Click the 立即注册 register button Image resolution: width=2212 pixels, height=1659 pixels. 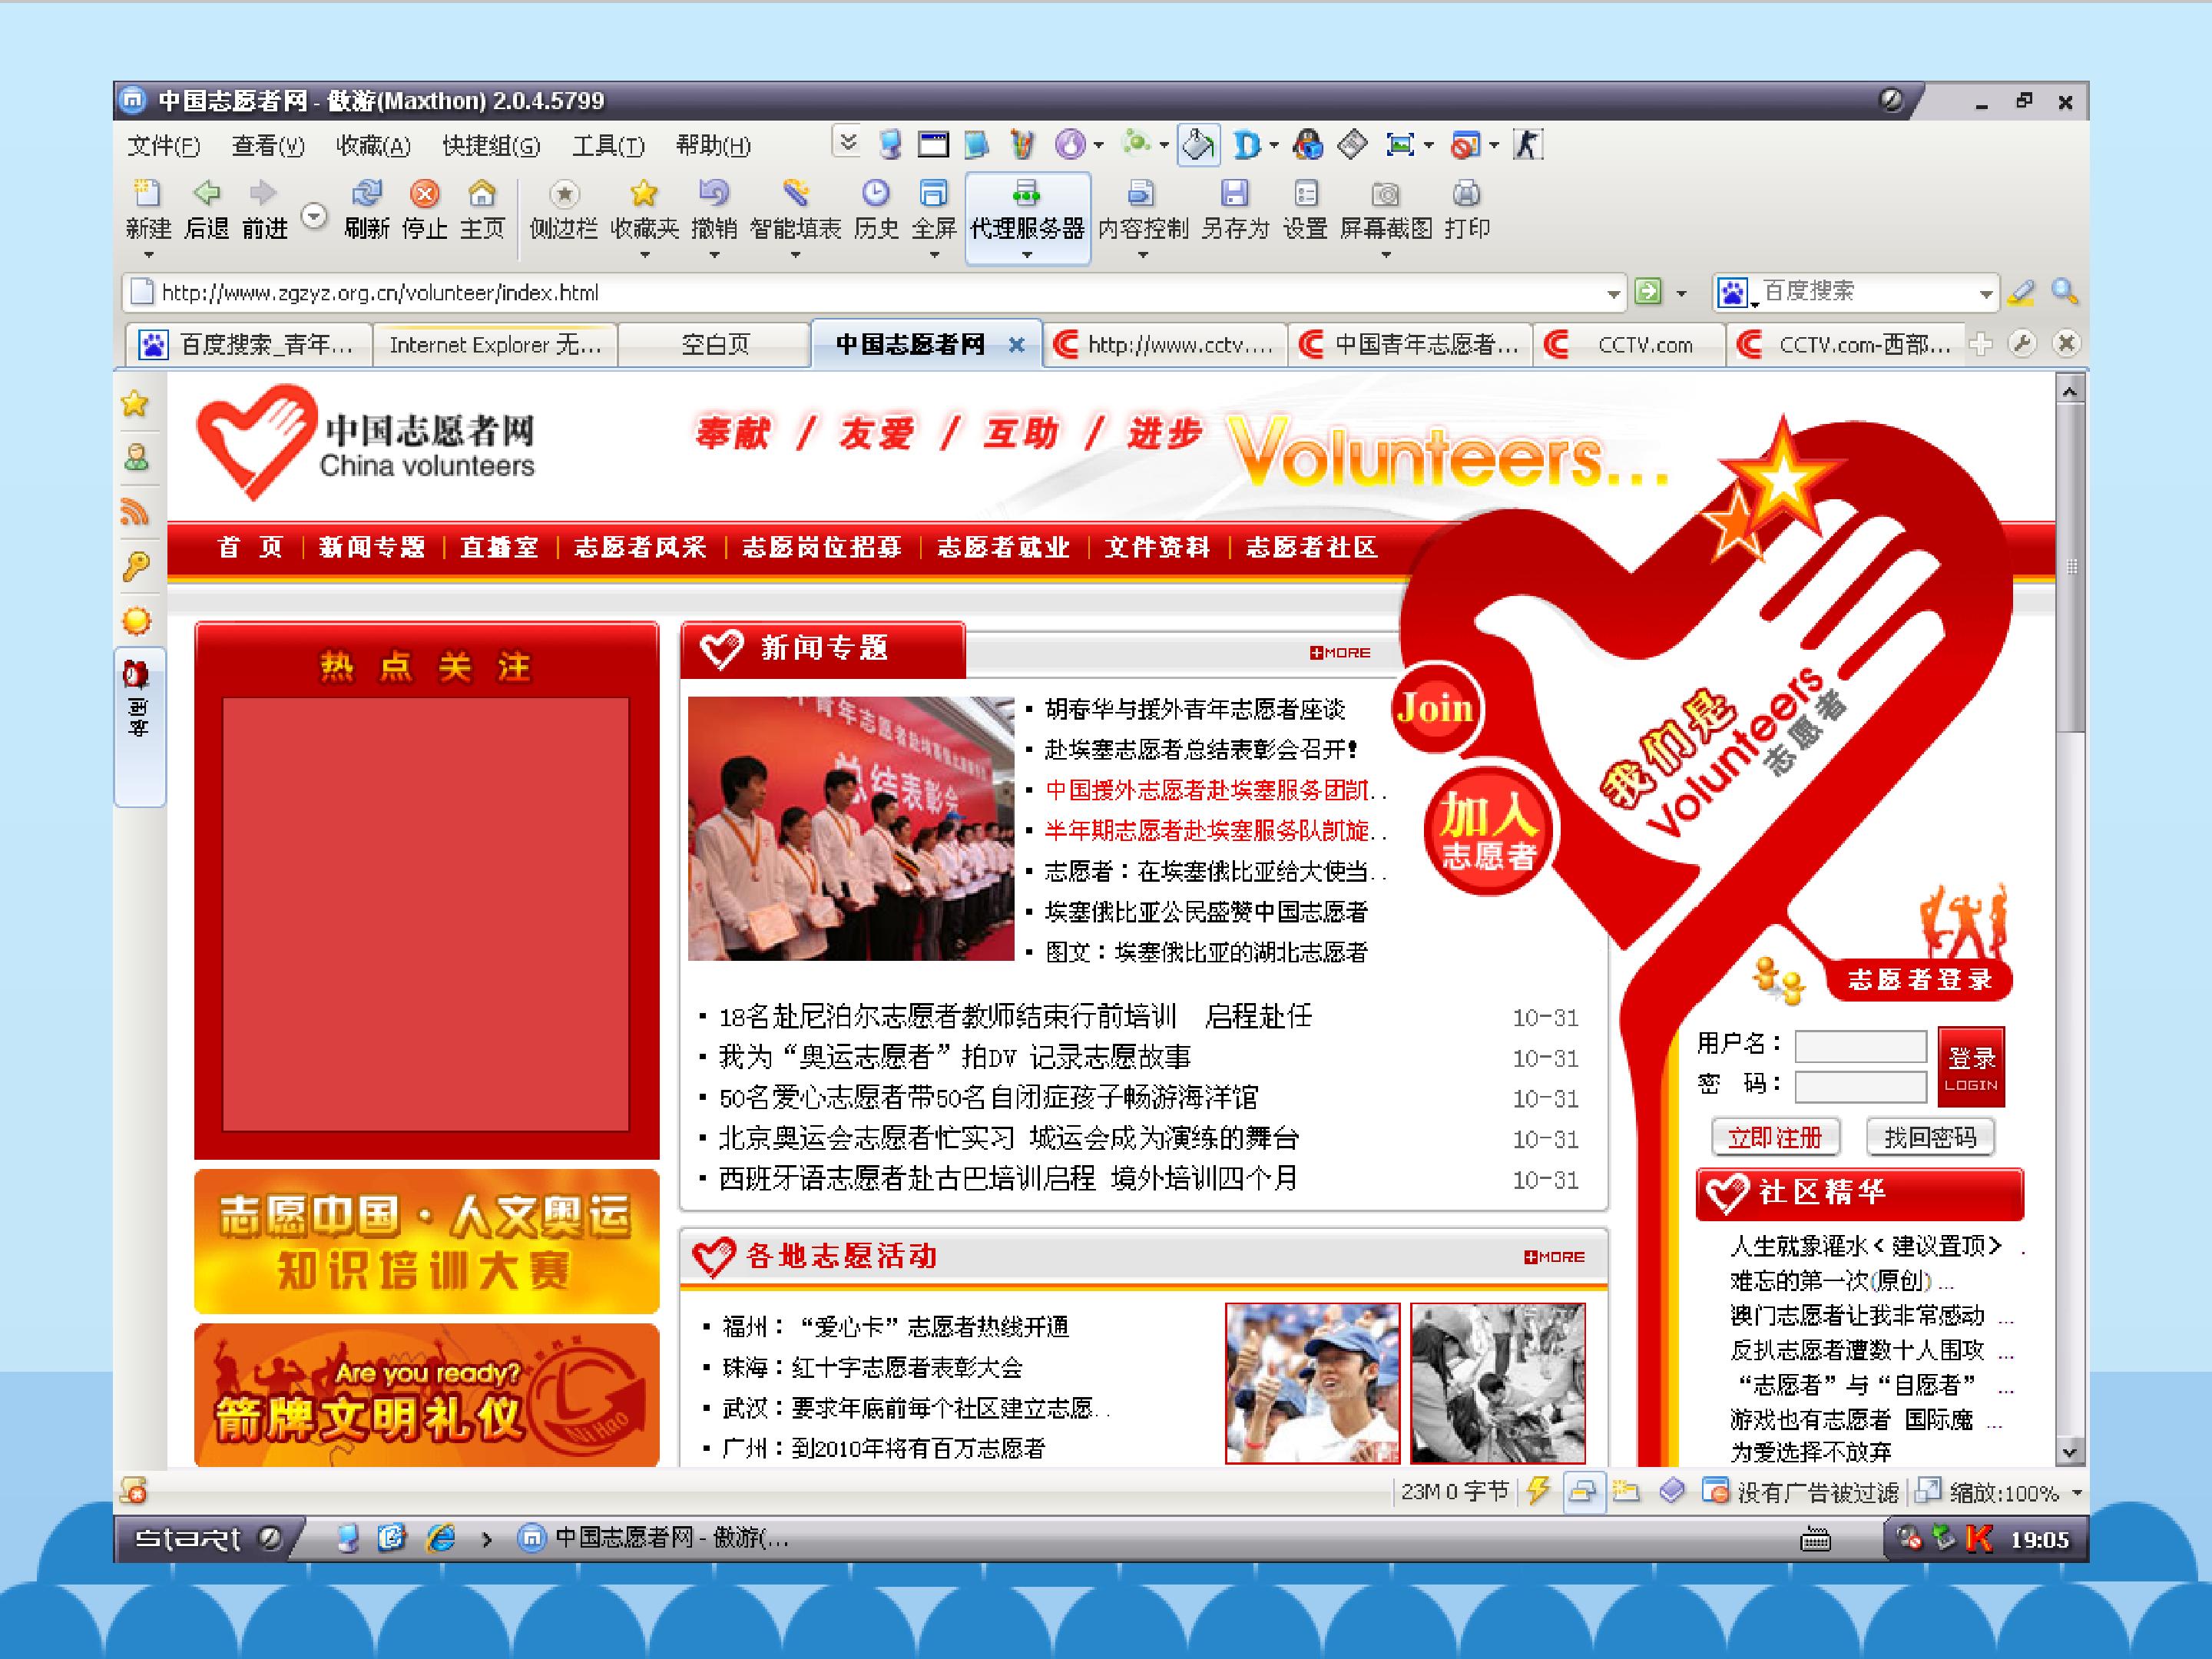[x=1774, y=1137]
